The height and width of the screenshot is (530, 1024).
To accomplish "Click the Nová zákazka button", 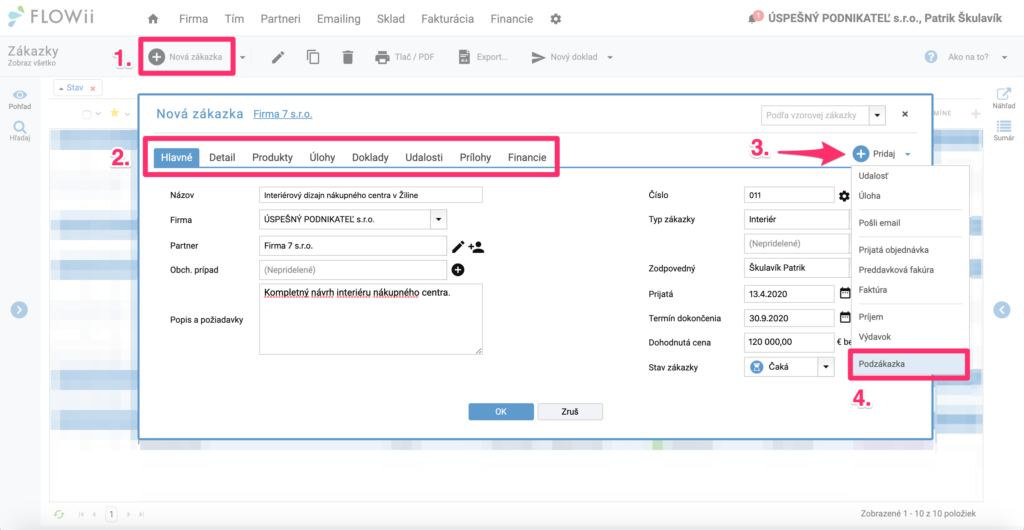I will pyautogui.click(x=186, y=57).
